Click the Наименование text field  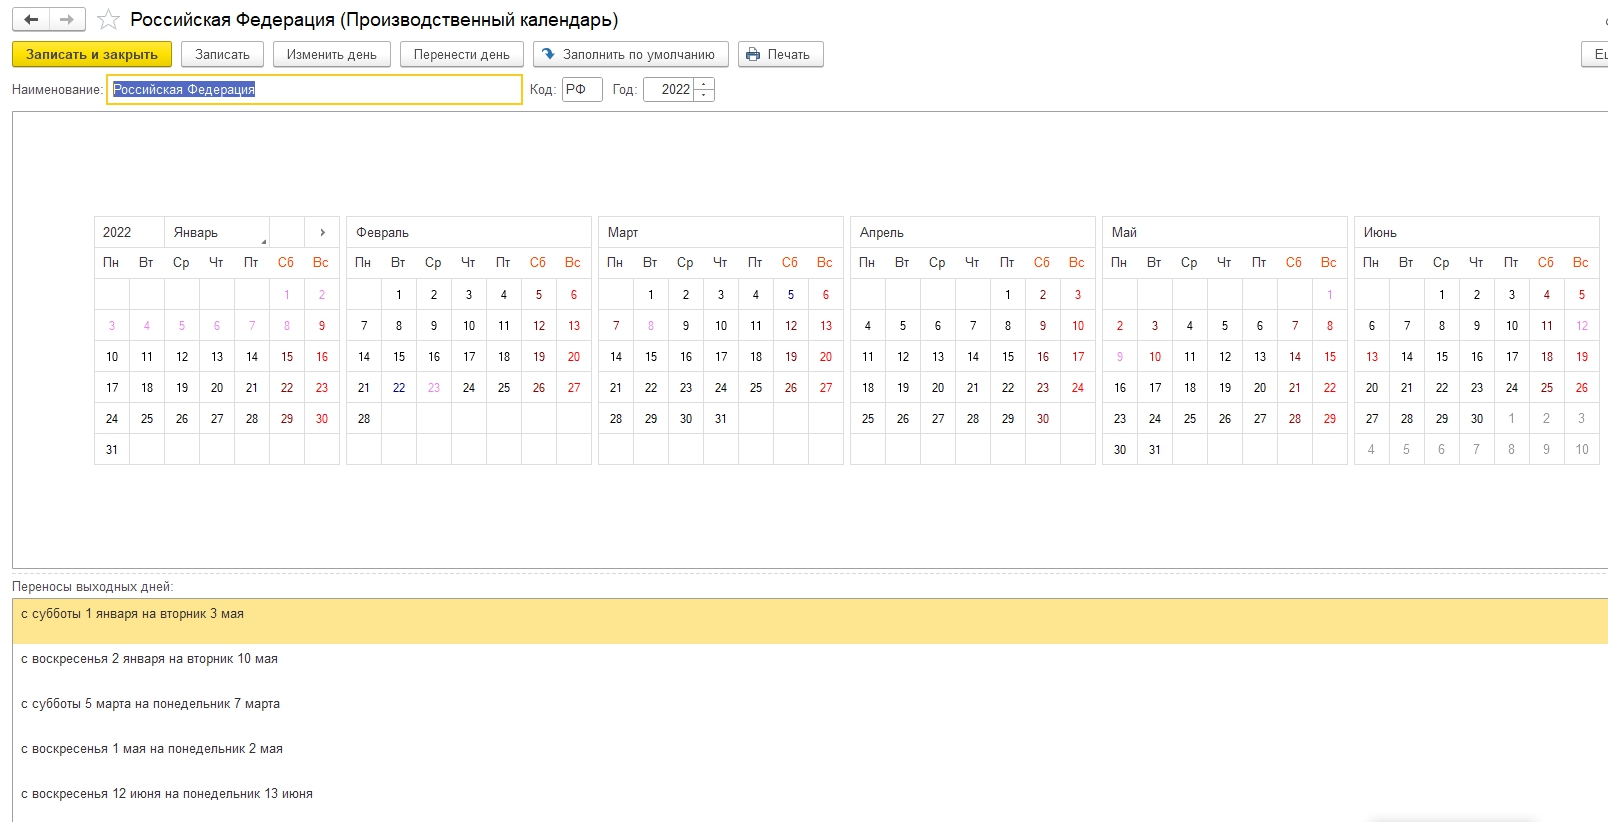point(314,89)
